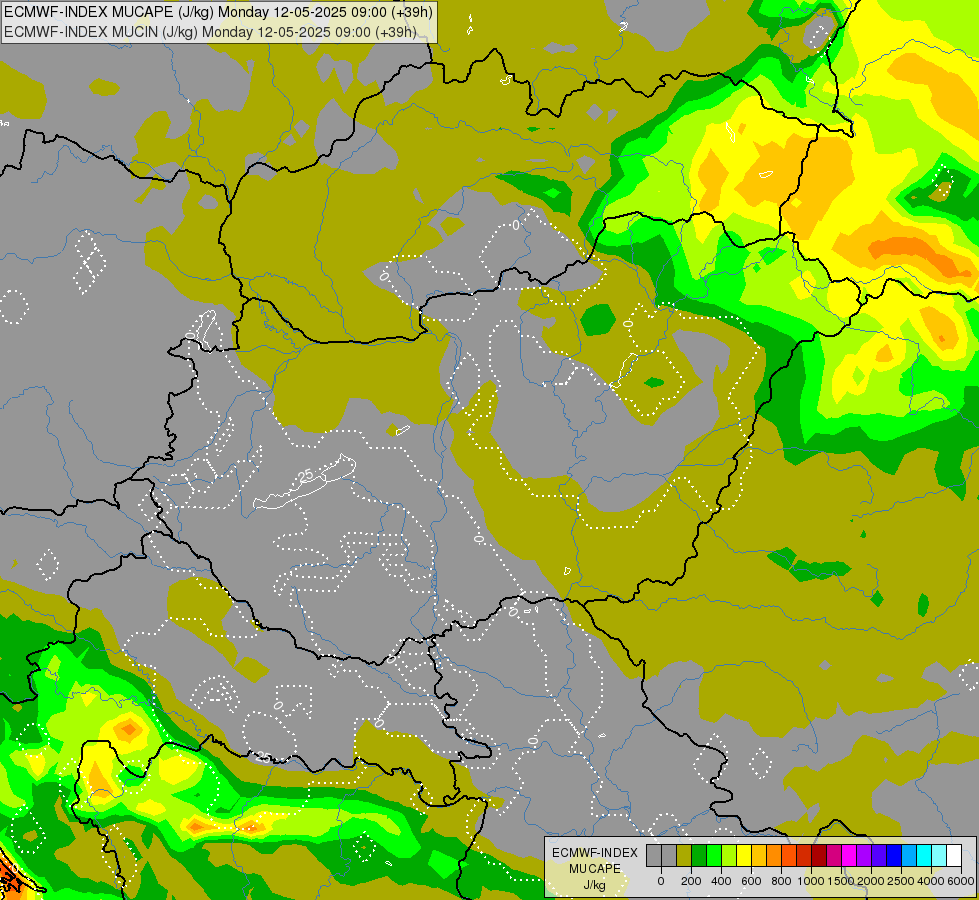
Task: Click the 'MUCAPE' word inside the legend box
Action: pos(595,869)
